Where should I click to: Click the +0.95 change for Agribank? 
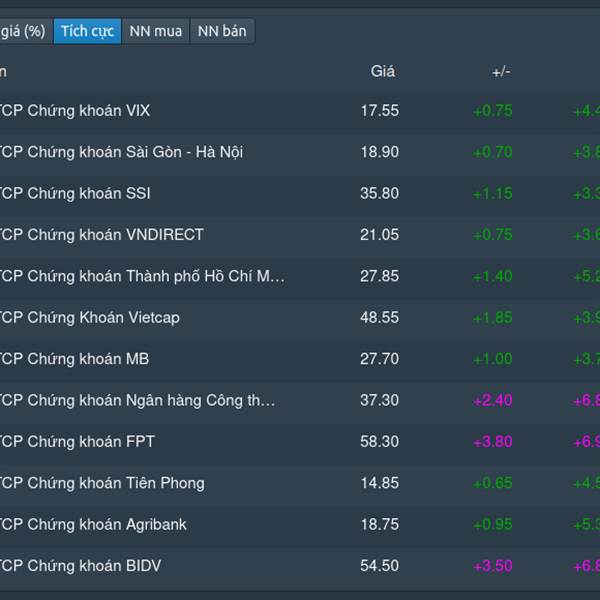[x=492, y=524]
